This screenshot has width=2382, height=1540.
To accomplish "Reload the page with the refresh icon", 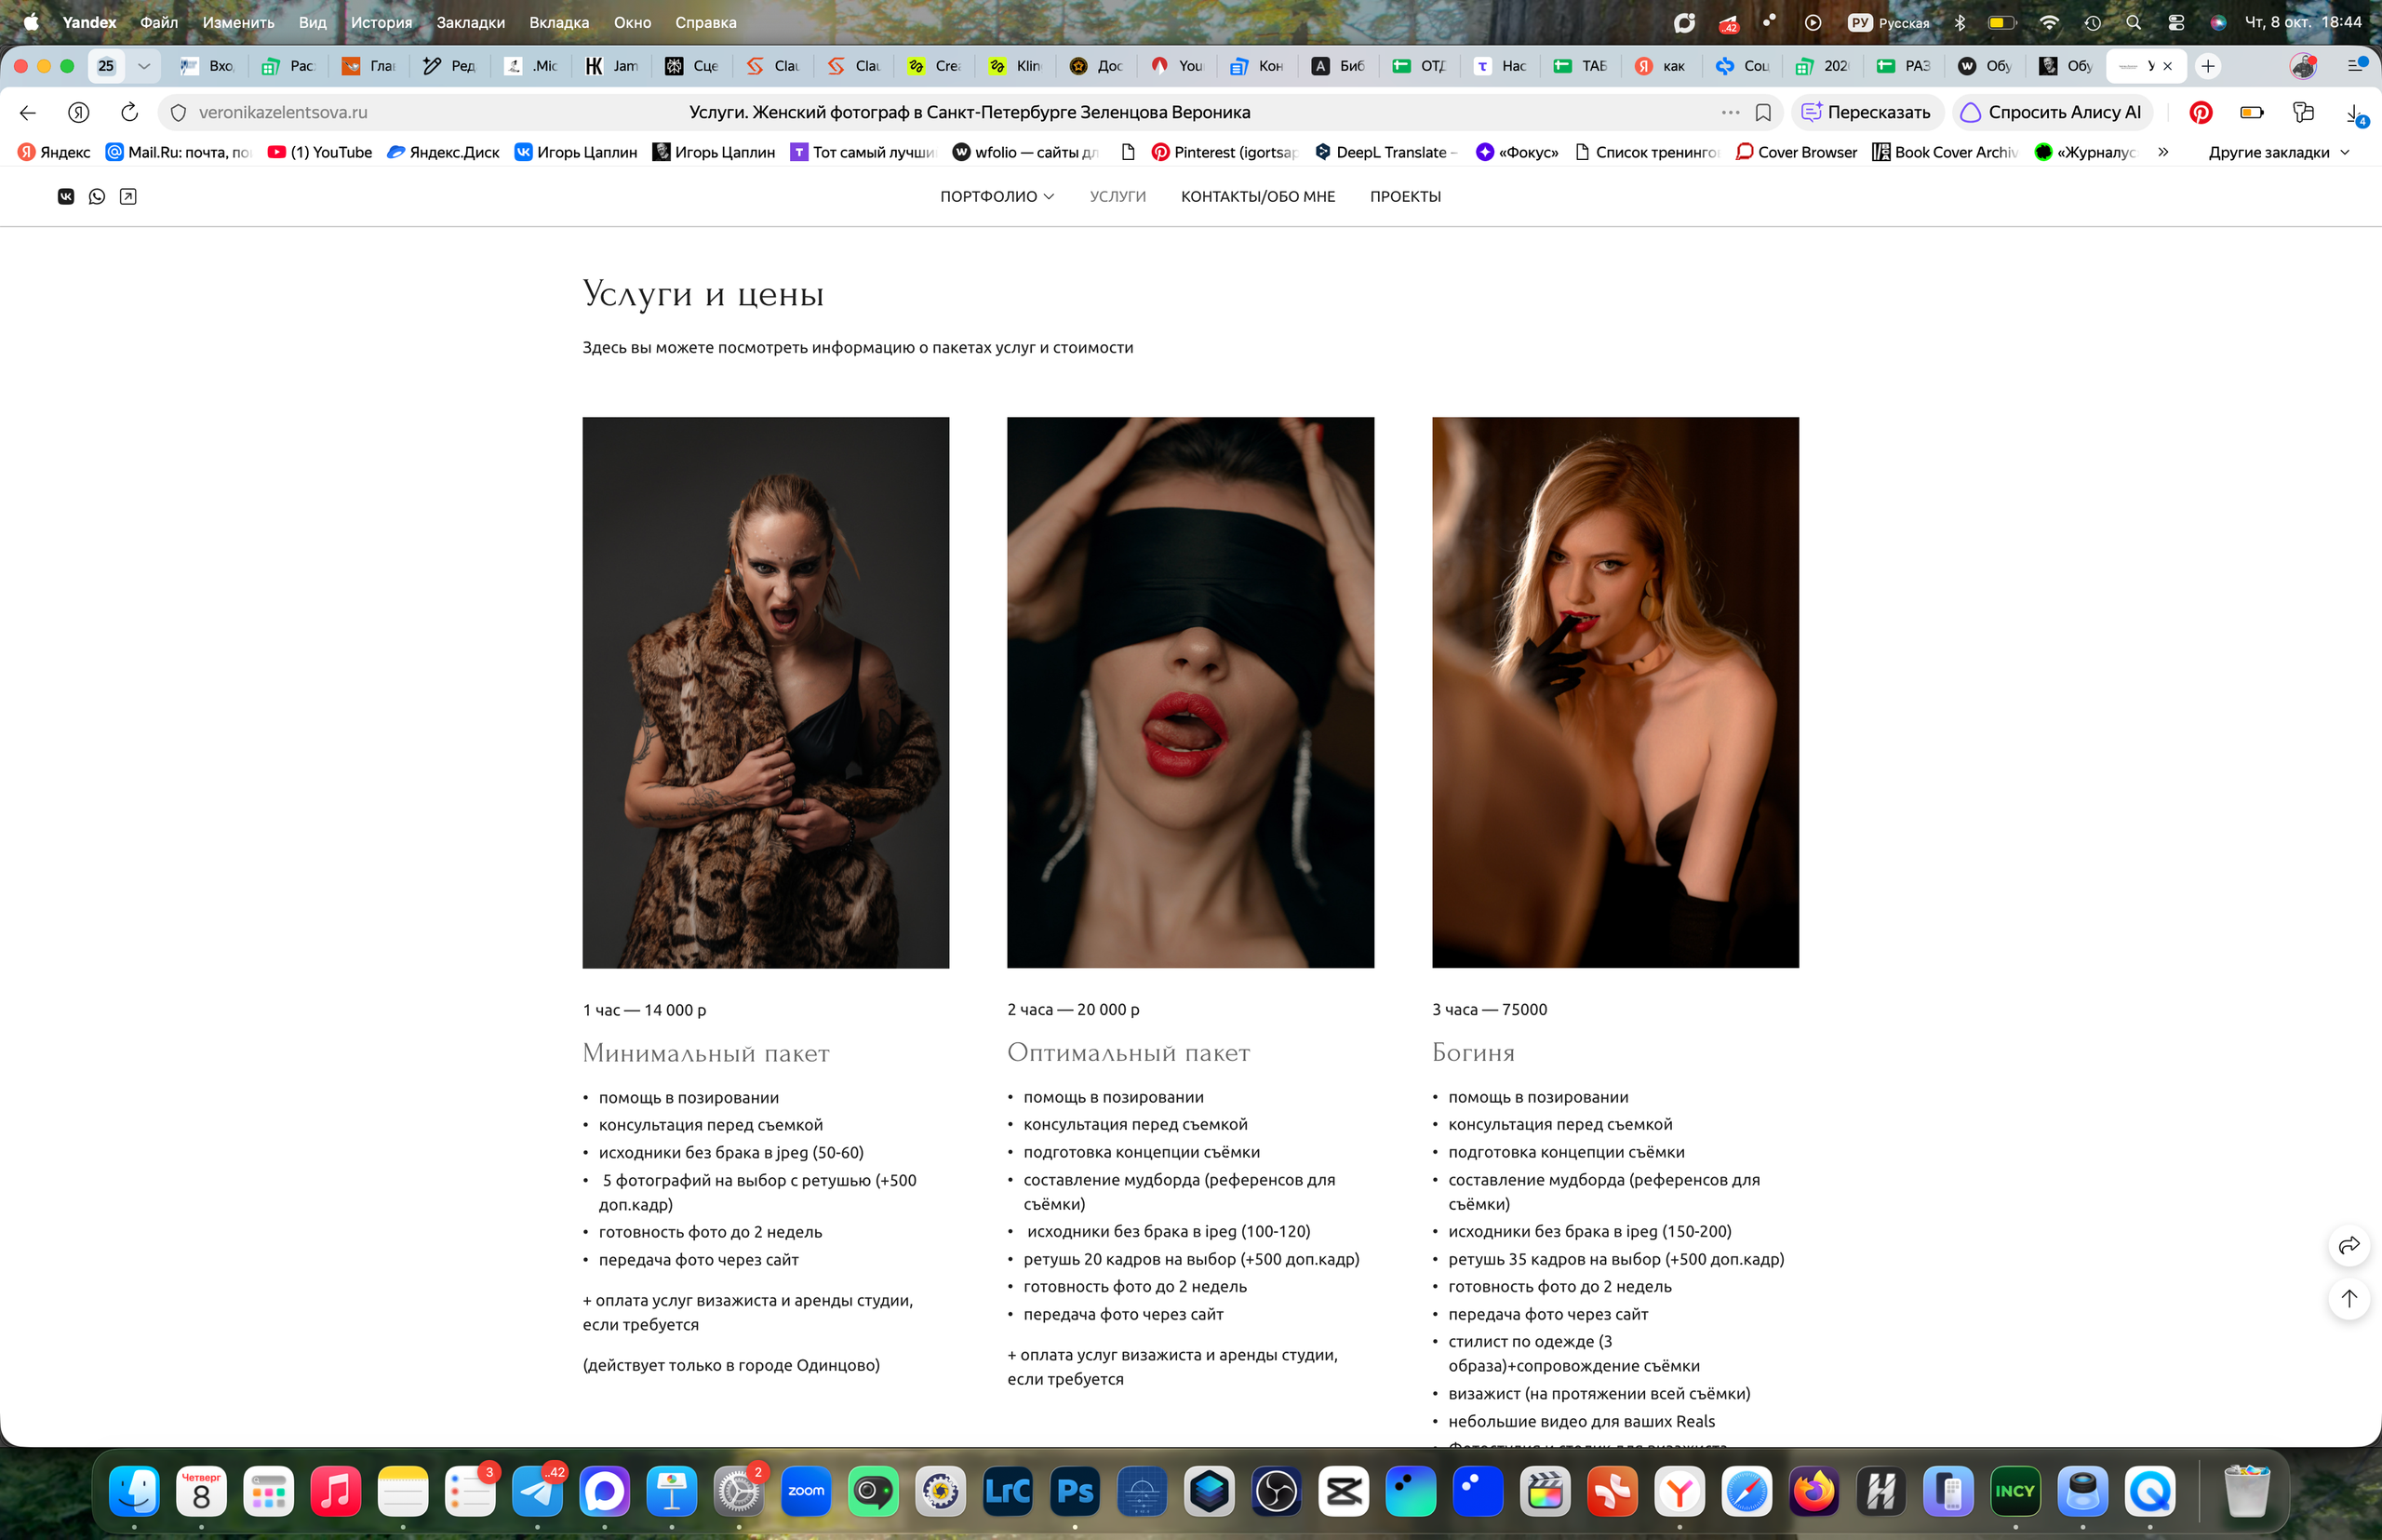I will click(129, 112).
